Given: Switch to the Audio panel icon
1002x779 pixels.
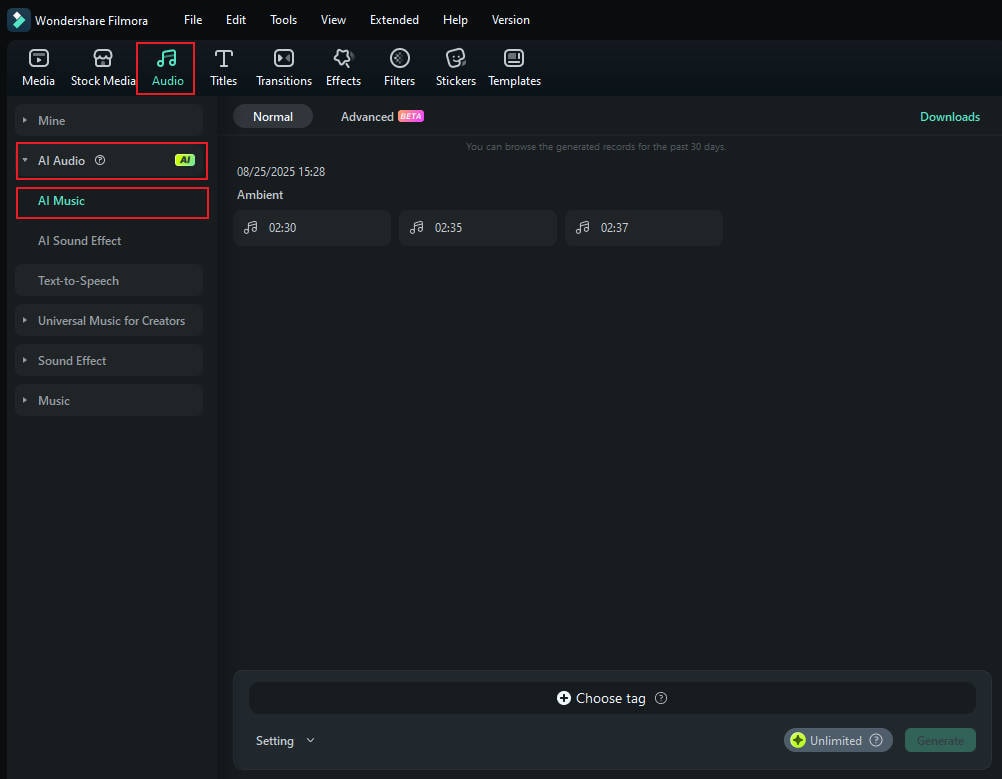Looking at the screenshot, I should point(167,59).
